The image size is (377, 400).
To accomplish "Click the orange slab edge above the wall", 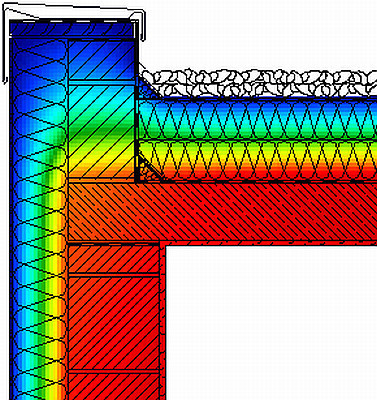I will coord(114,212).
